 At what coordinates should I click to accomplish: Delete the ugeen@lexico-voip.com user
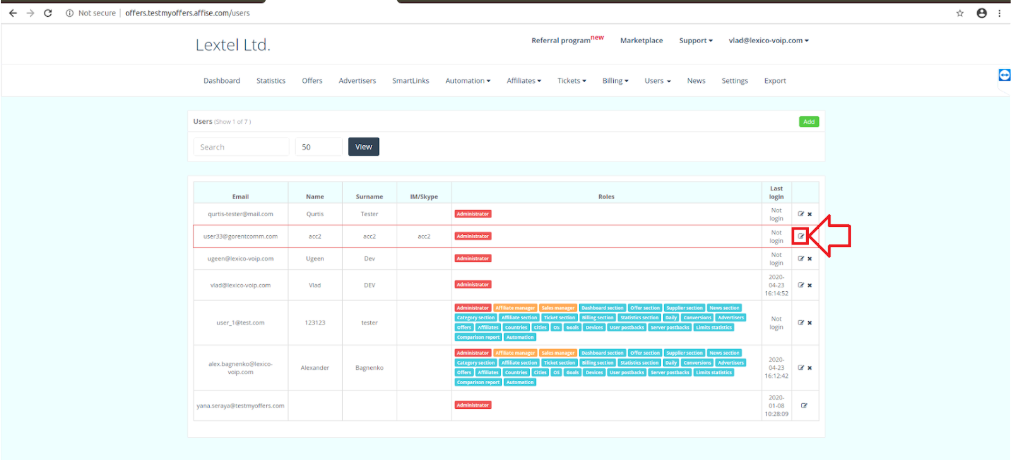tap(809, 258)
